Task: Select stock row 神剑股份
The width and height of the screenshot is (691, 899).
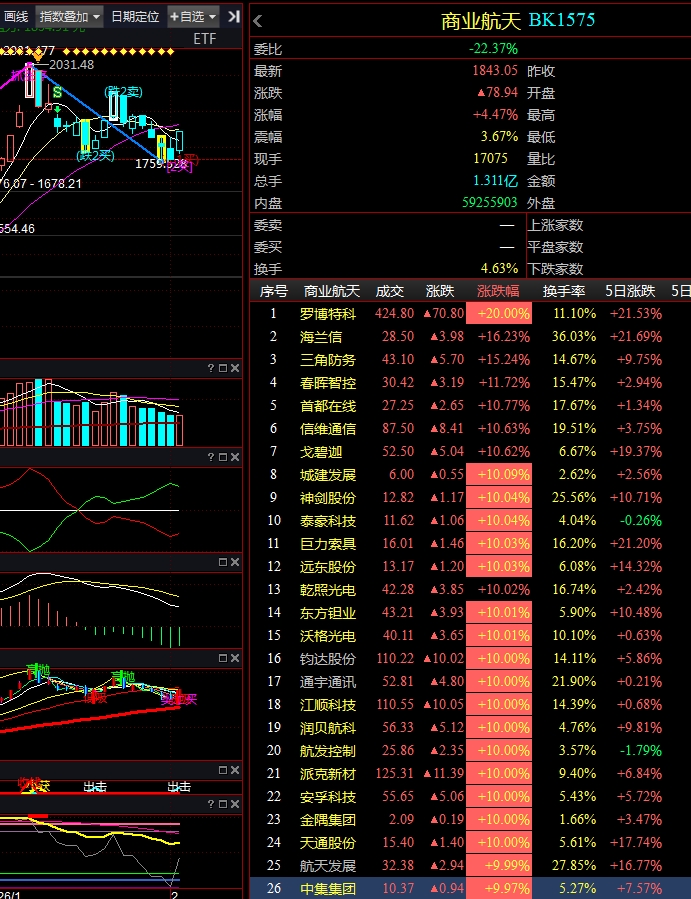Action: (470, 498)
